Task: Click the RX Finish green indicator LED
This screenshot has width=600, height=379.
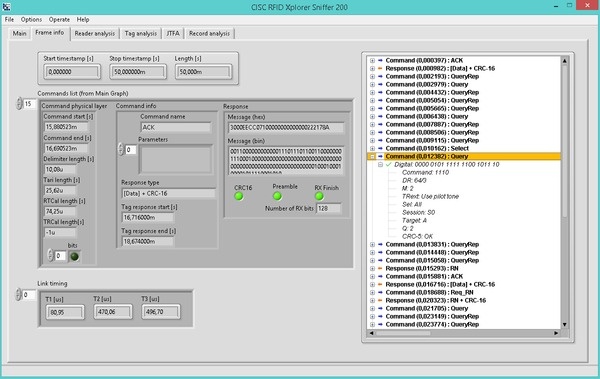Action: 319,196
